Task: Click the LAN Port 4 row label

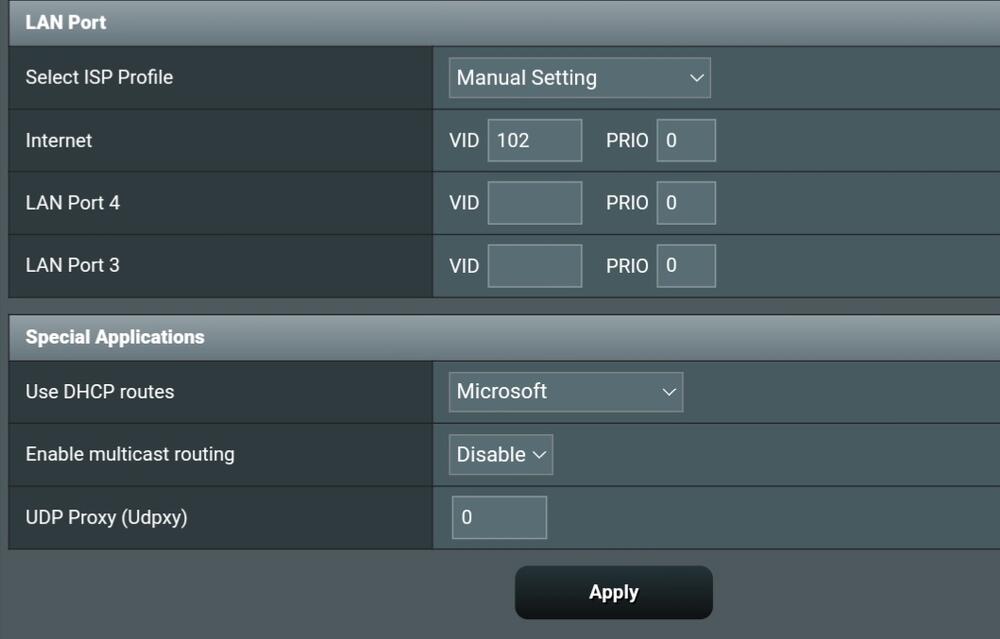Action: pos(73,203)
